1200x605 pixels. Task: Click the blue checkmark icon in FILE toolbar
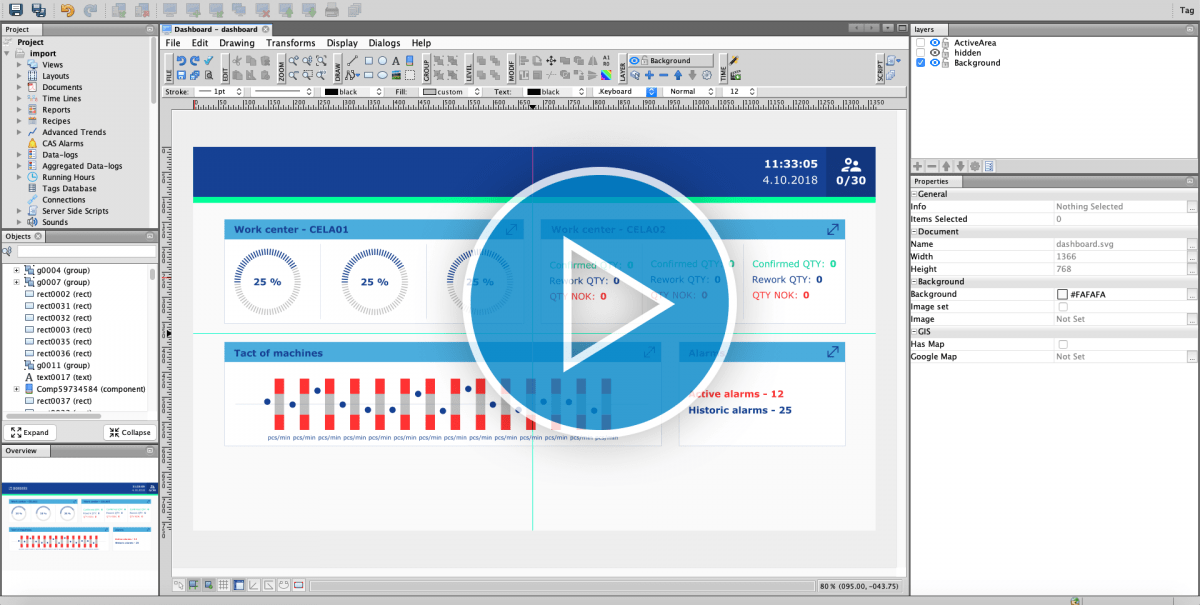209,61
